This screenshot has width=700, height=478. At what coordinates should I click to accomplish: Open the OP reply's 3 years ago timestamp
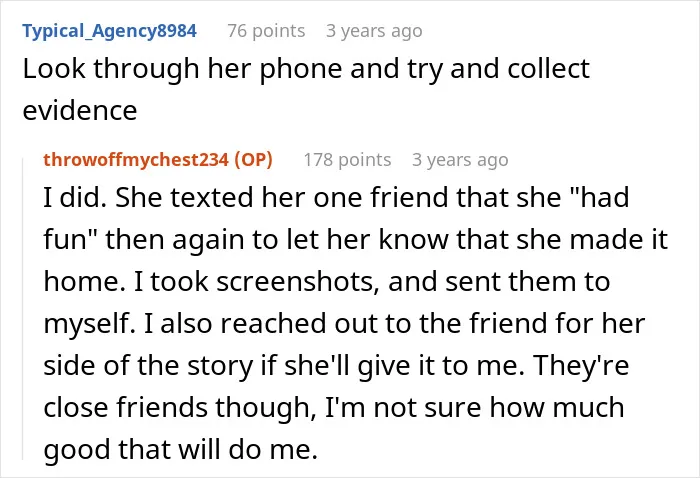point(460,160)
